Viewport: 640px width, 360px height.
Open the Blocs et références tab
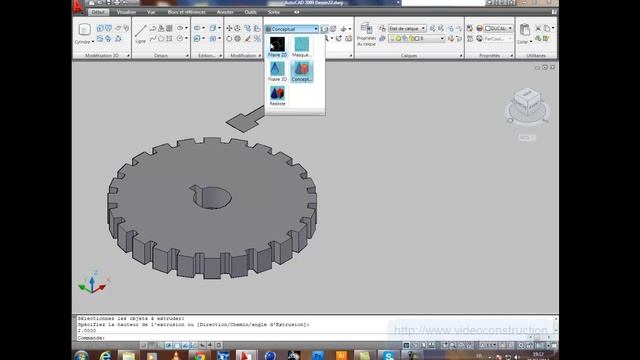tap(187, 12)
